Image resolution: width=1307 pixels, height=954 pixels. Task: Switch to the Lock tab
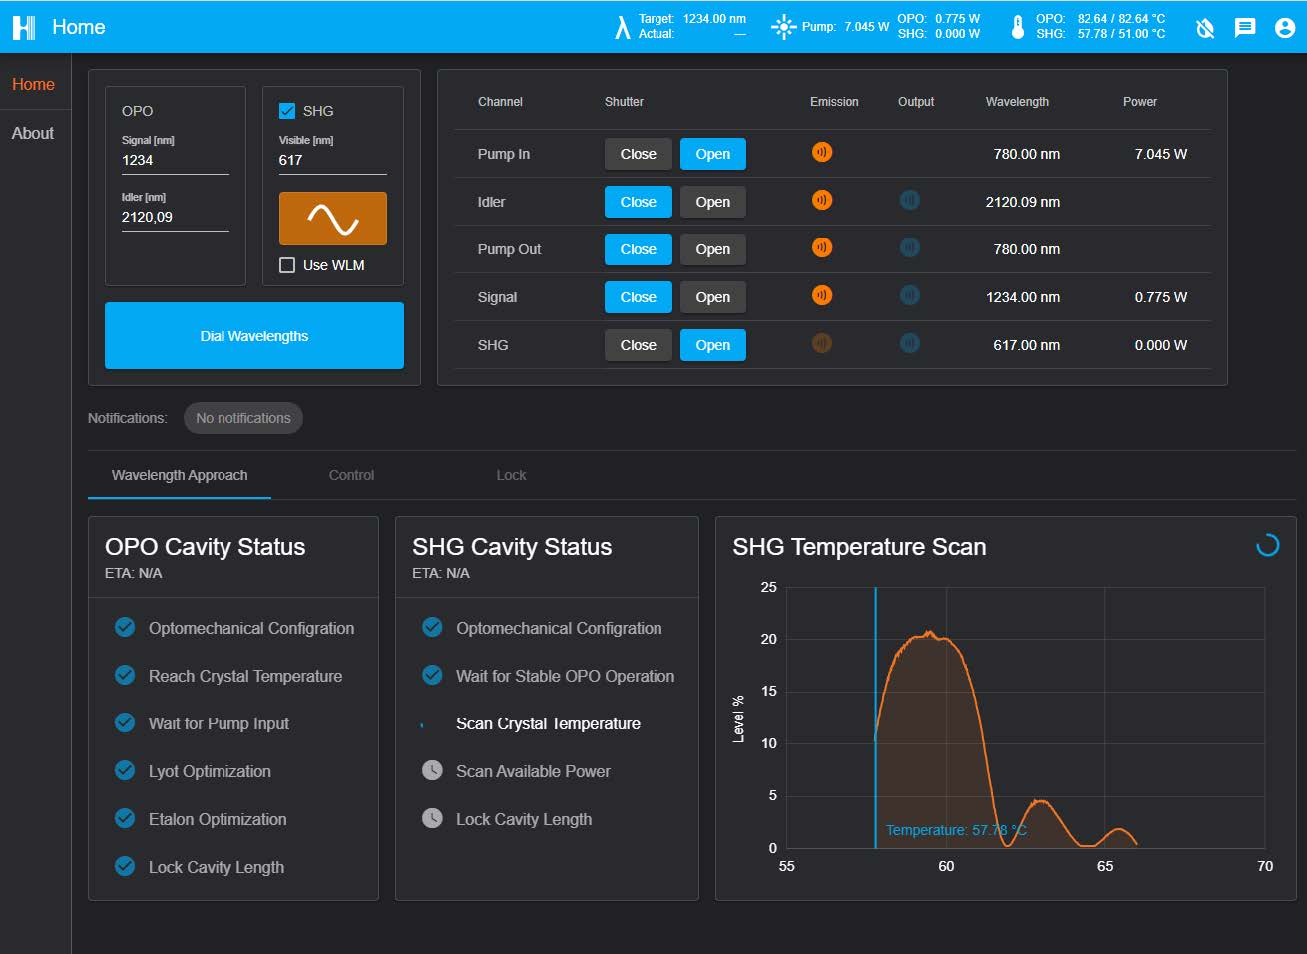(511, 475)
